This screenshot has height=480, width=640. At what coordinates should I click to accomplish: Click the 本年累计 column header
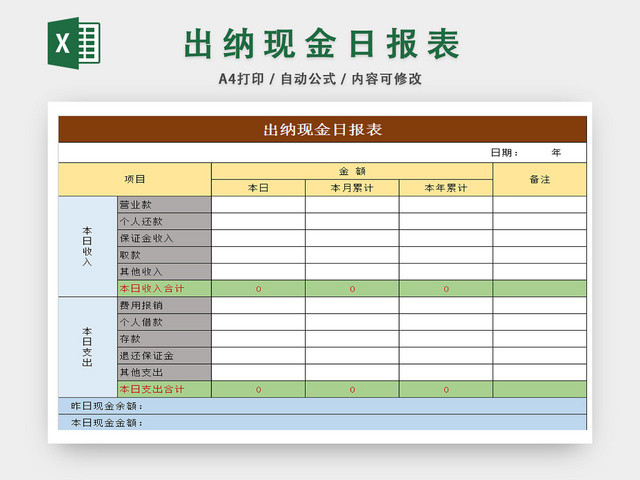tap(446, 188)
